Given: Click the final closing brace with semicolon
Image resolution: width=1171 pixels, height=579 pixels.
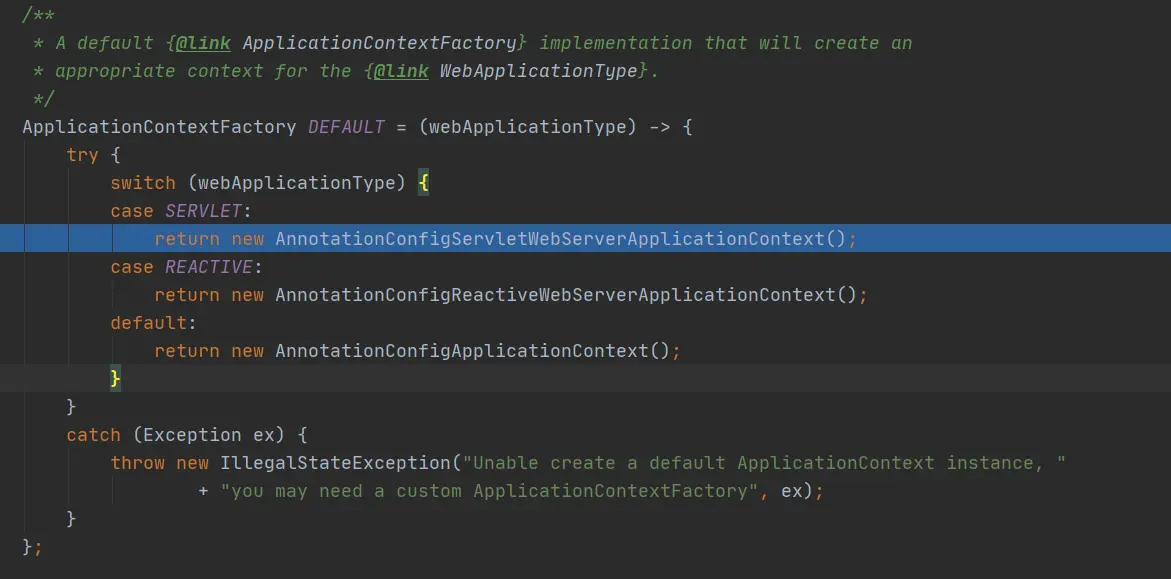Looking at the screenshot, I should (x=33, y=547).
